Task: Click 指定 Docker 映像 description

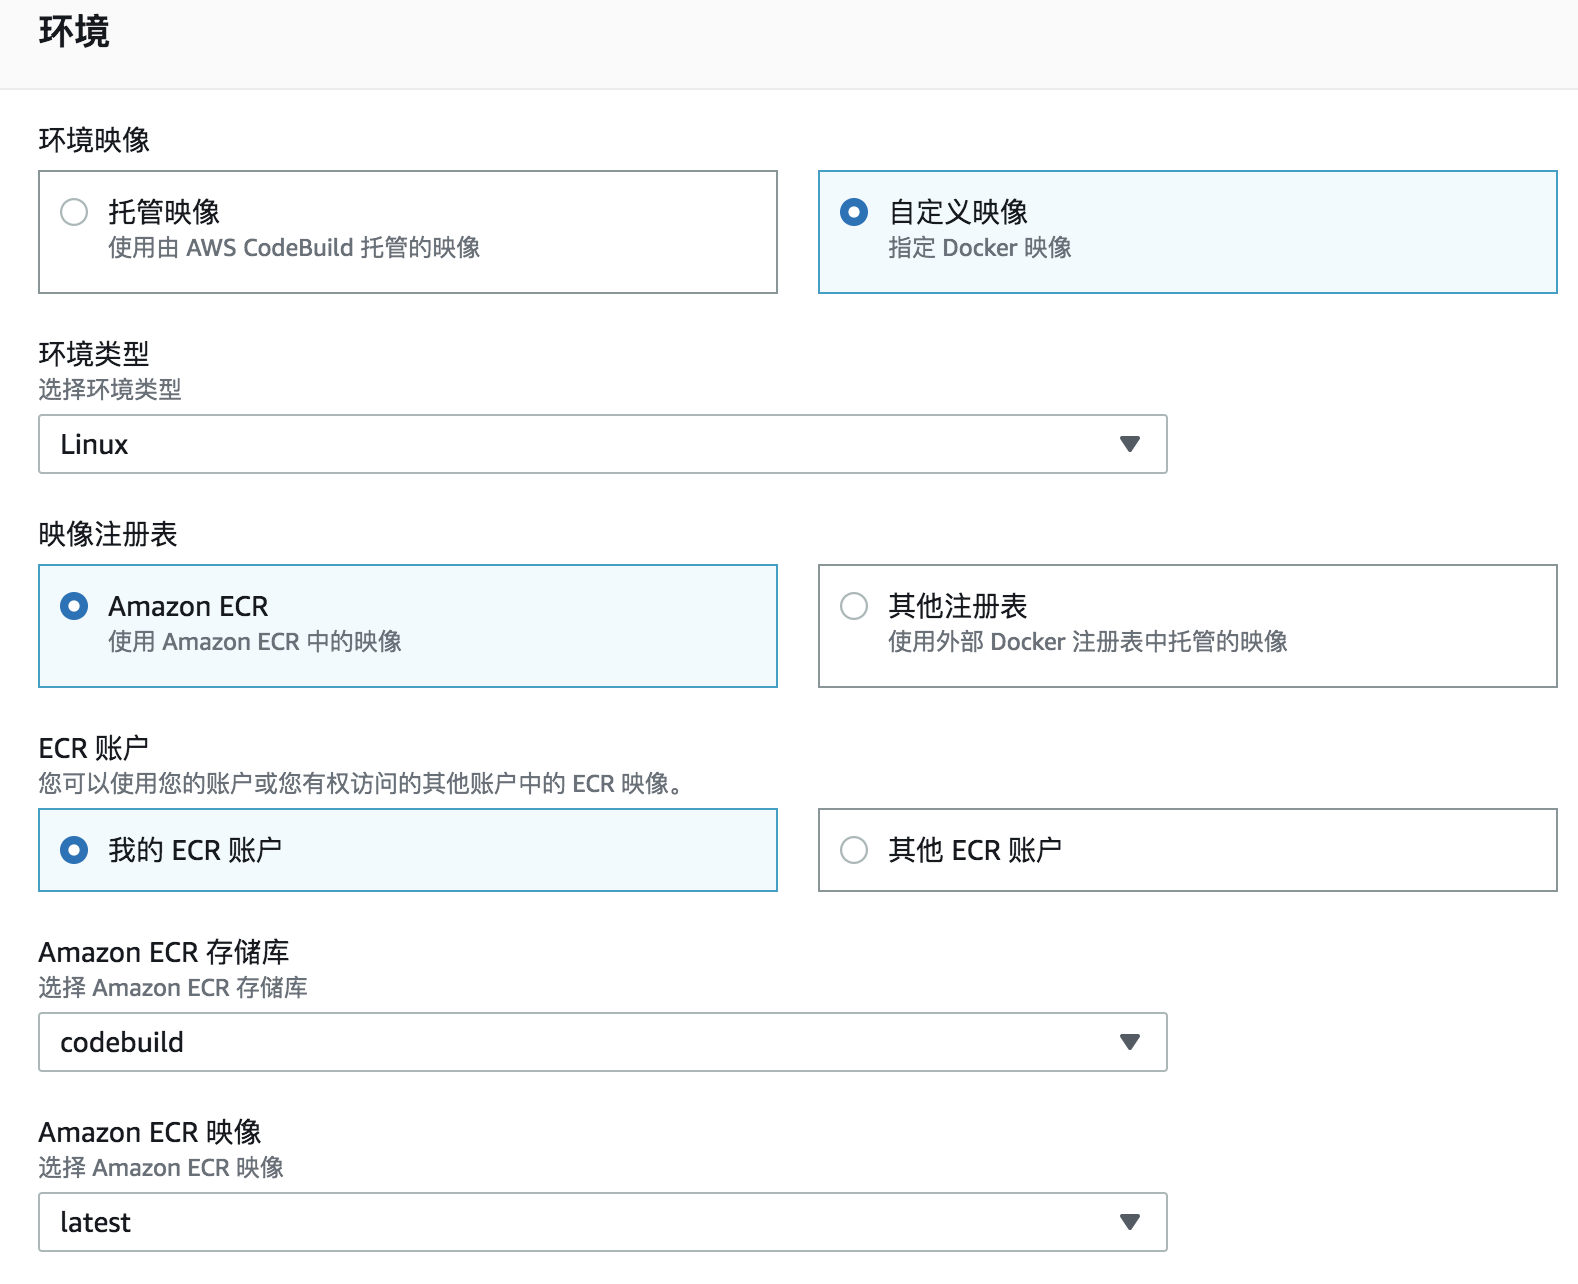Action: 980,247
